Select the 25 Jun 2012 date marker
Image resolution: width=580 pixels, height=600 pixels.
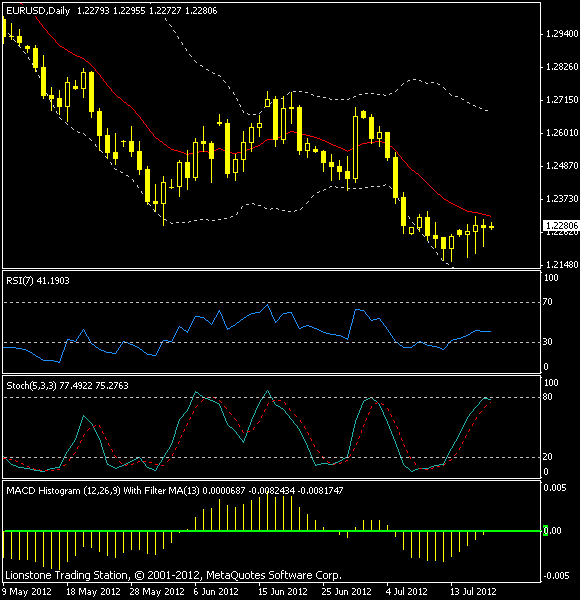tap(346, 592)
